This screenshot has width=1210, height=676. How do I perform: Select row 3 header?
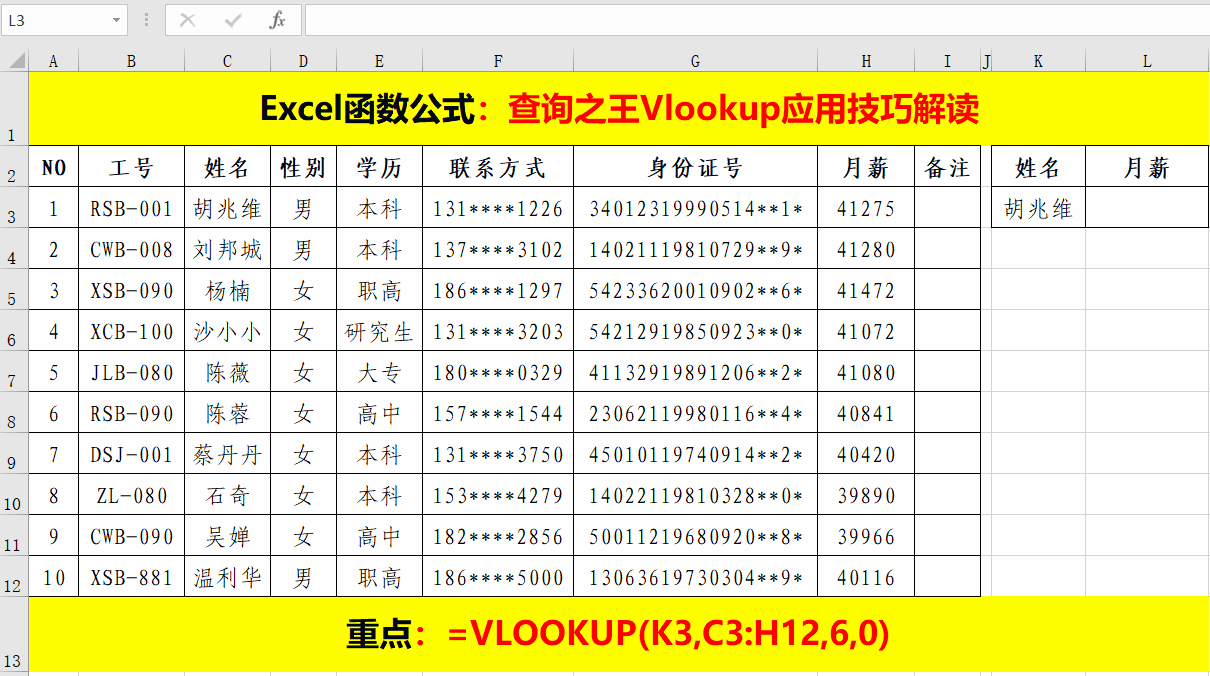(x=14, y=208)
